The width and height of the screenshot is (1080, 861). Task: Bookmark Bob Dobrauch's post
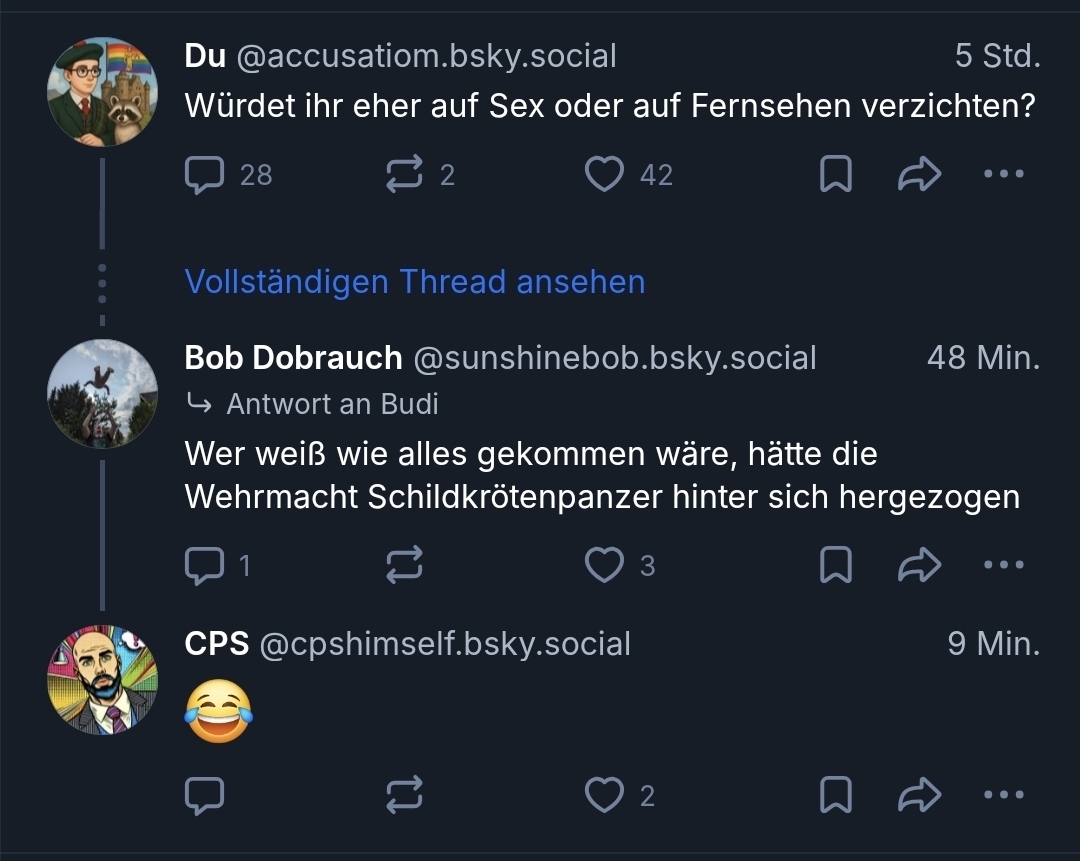[x=835, y=566]
